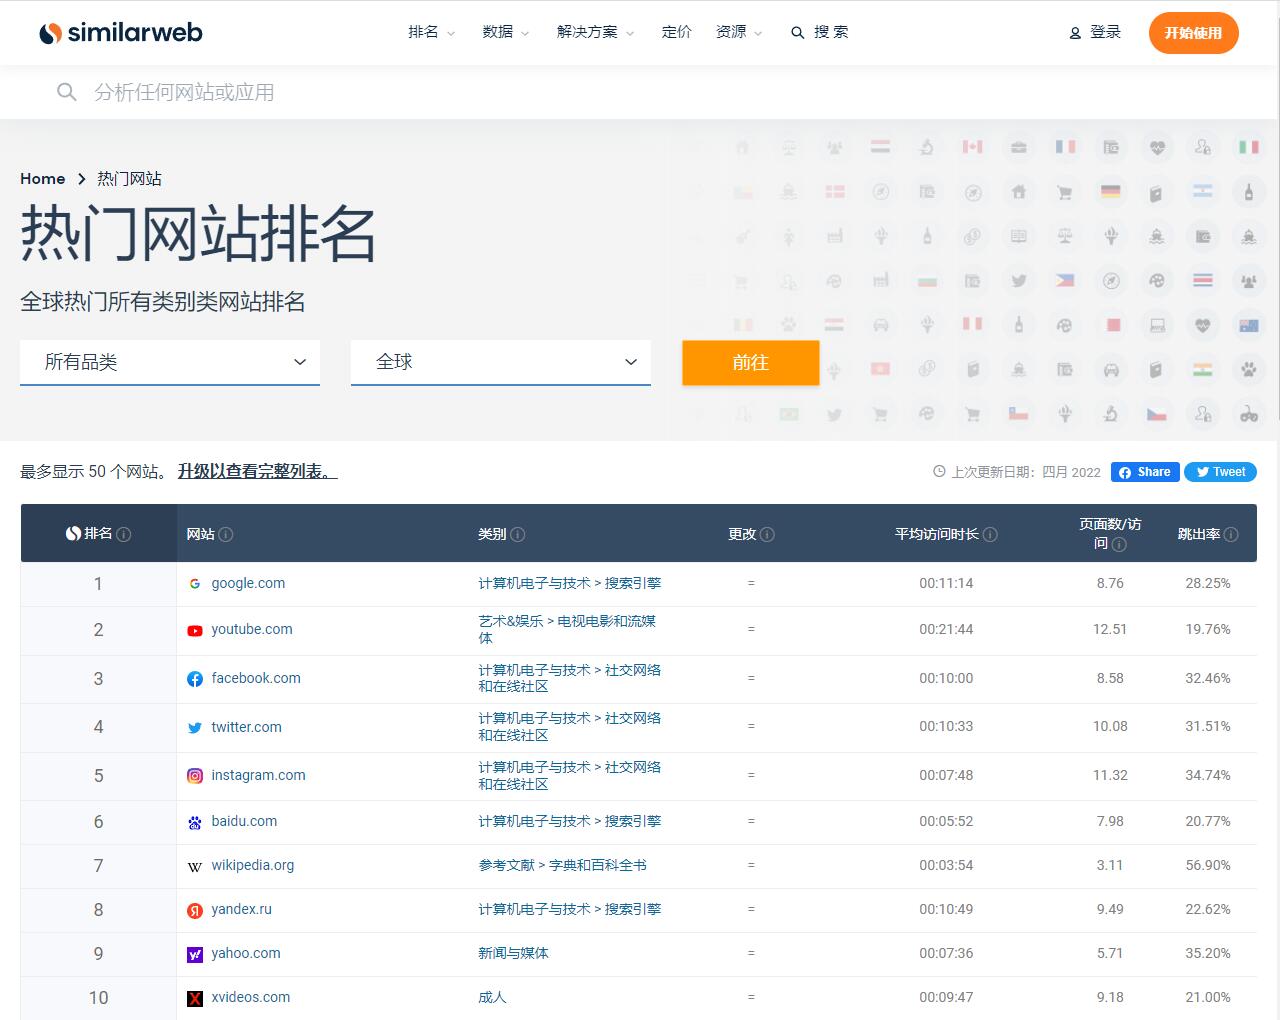Click the 00:03:54 visit duration value
Image resolution: width=1280 pixels, height=1020 pixels.
coord(946,865)
